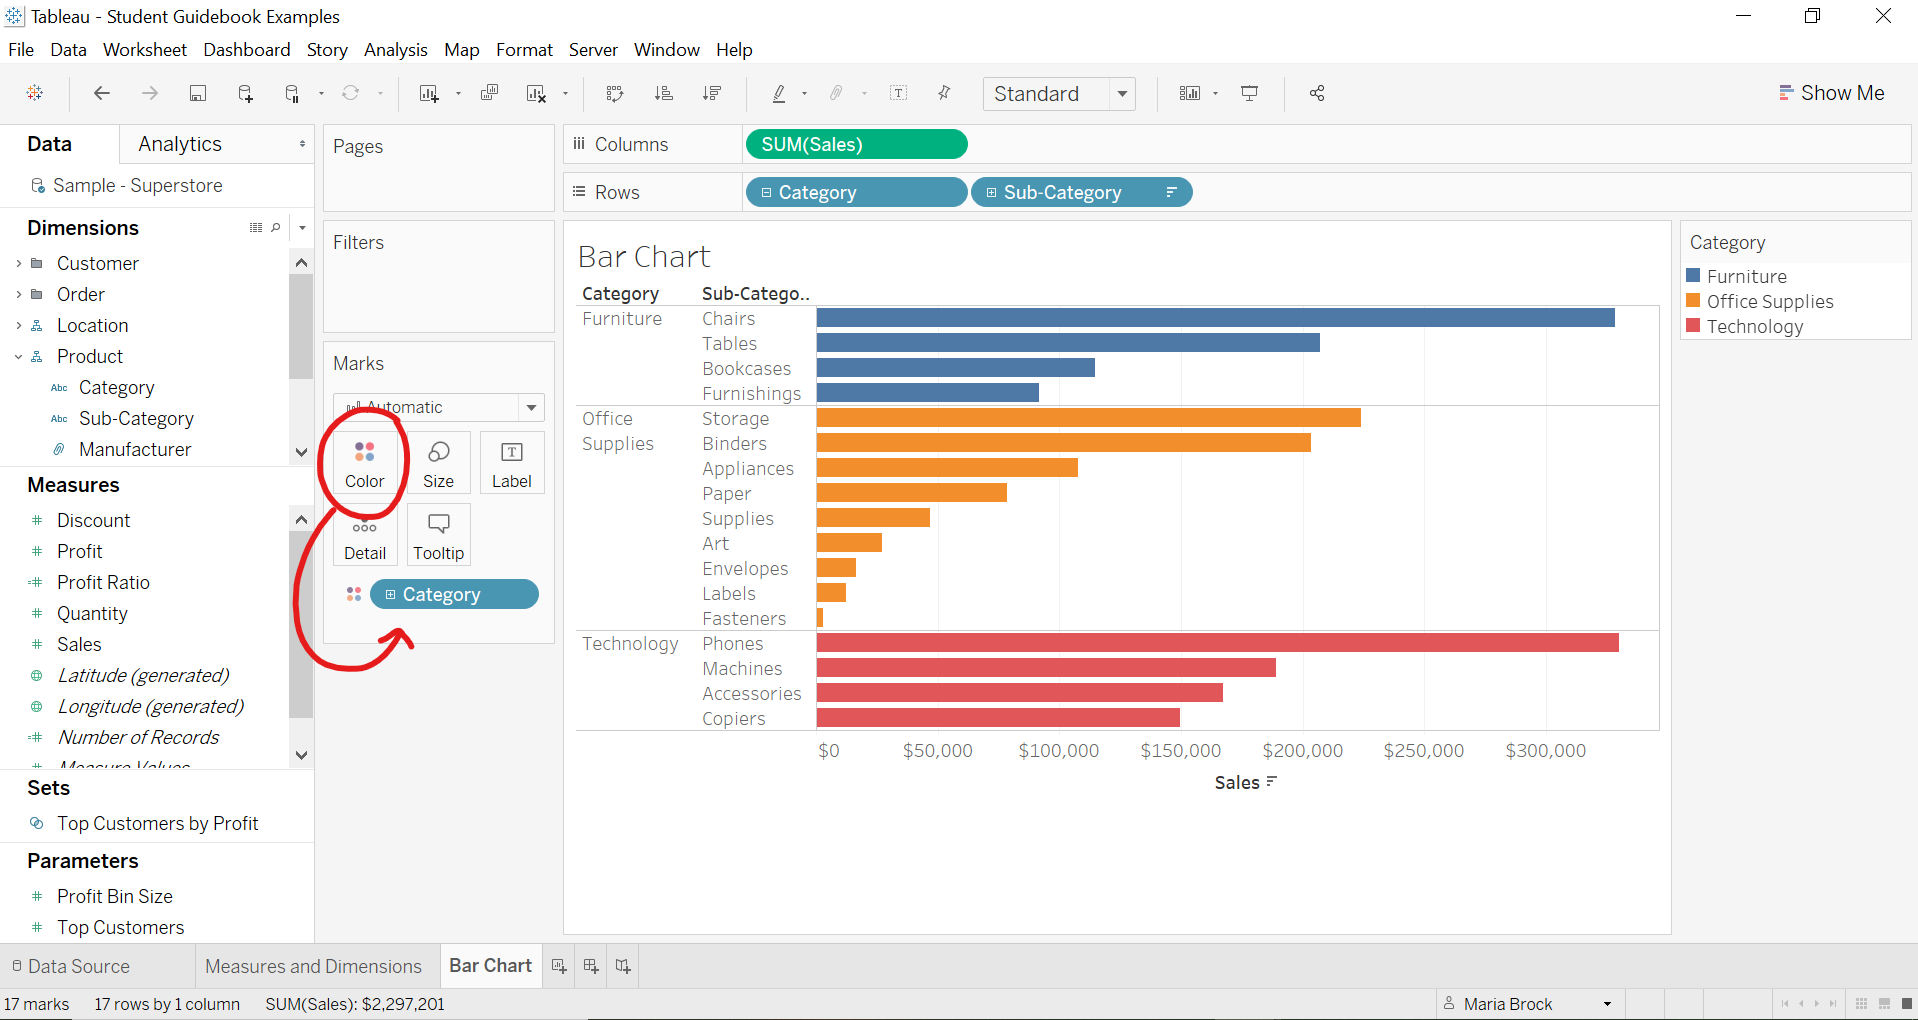This screenshot has width=1918, height=1020.
Task: Click the Presentation Mode toolbar icon
Action: point(1249,93)
